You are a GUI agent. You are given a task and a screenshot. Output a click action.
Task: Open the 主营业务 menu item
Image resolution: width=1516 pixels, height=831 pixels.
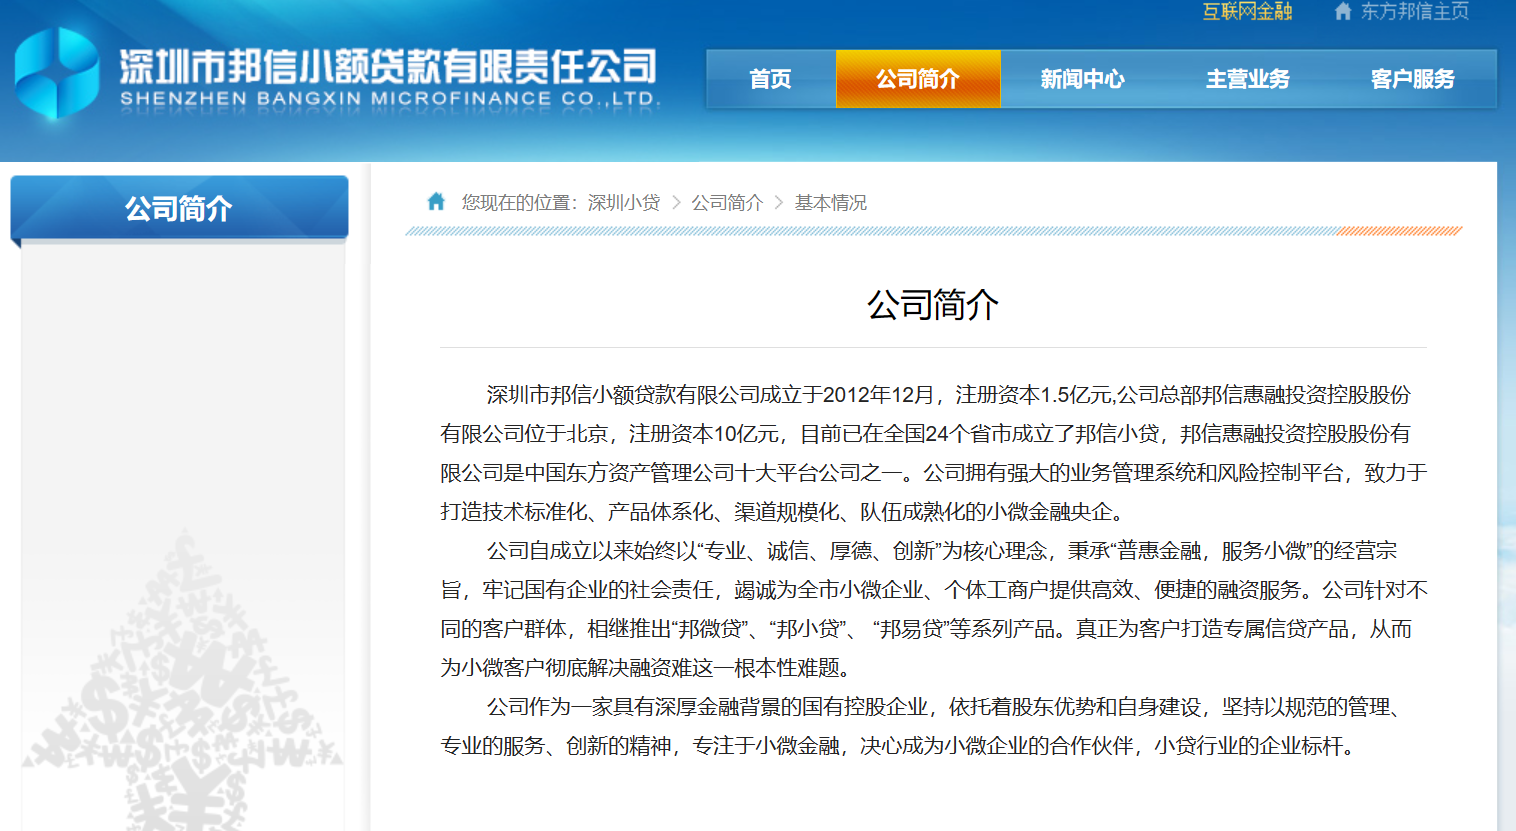pos(1248,79)
